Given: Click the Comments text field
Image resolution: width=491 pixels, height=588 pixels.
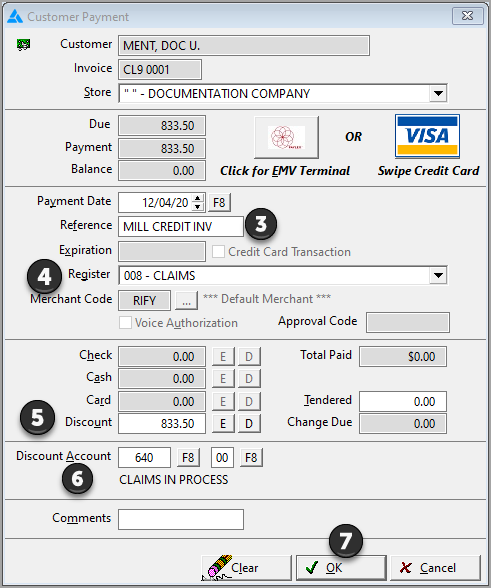Looking at the screenshot, I should pyautogui.click(x=181, y=519).
